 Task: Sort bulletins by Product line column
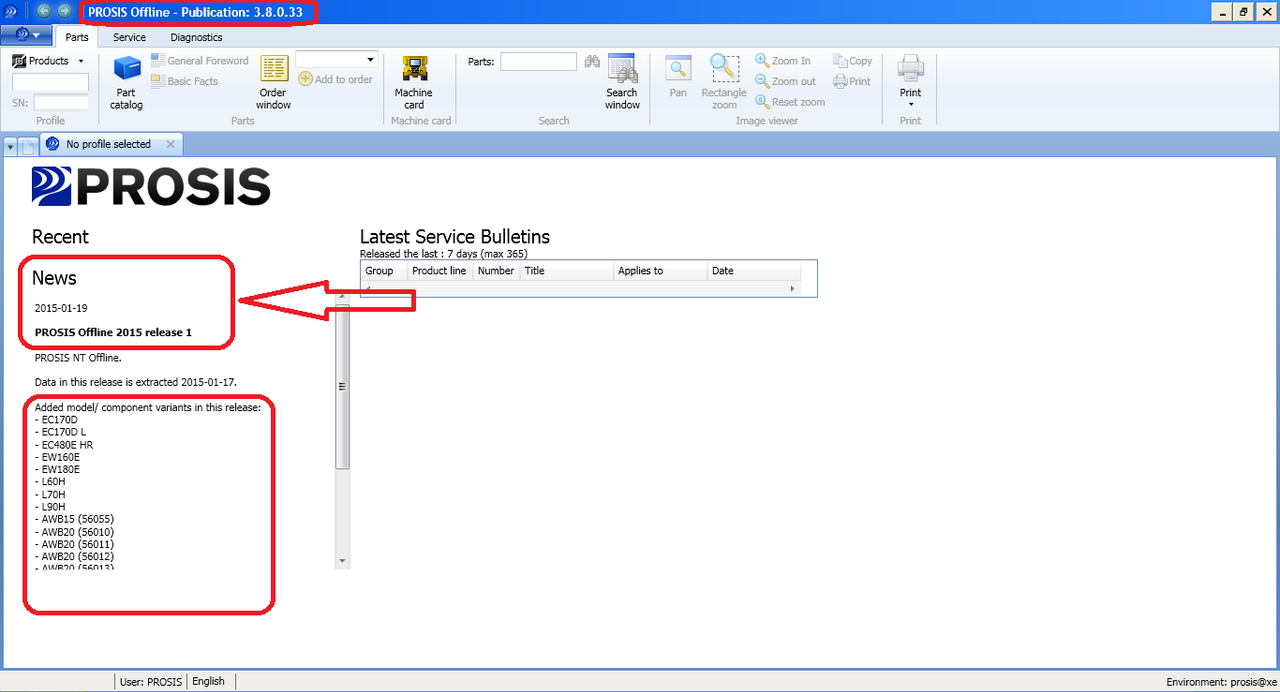tap(440, 271)
